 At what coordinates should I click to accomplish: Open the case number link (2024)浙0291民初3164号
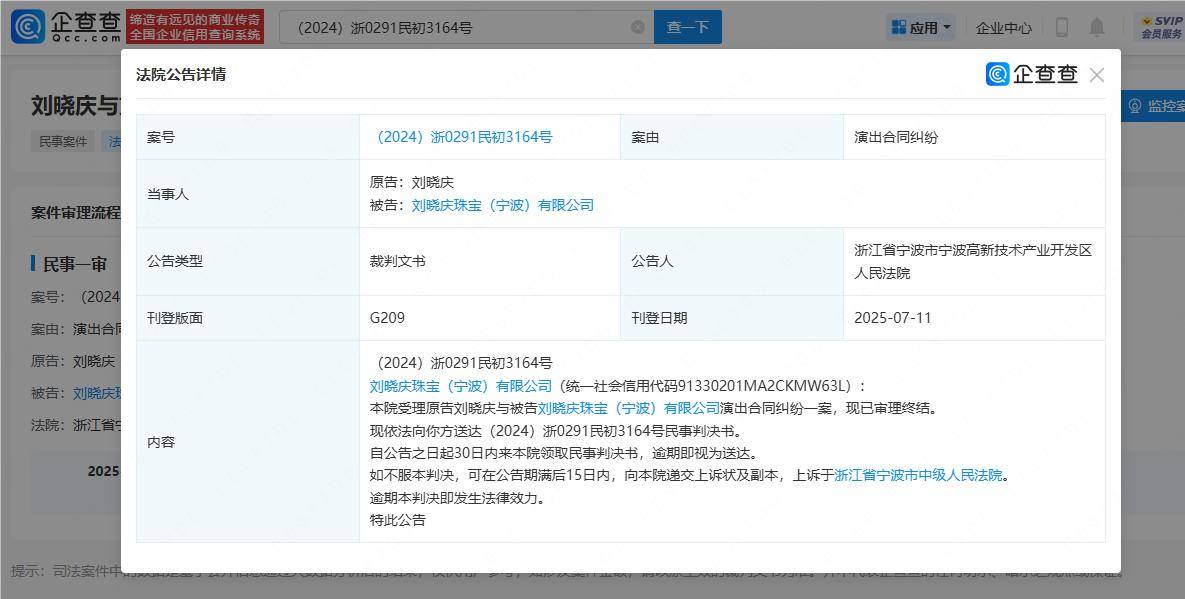tap(463, 137)
